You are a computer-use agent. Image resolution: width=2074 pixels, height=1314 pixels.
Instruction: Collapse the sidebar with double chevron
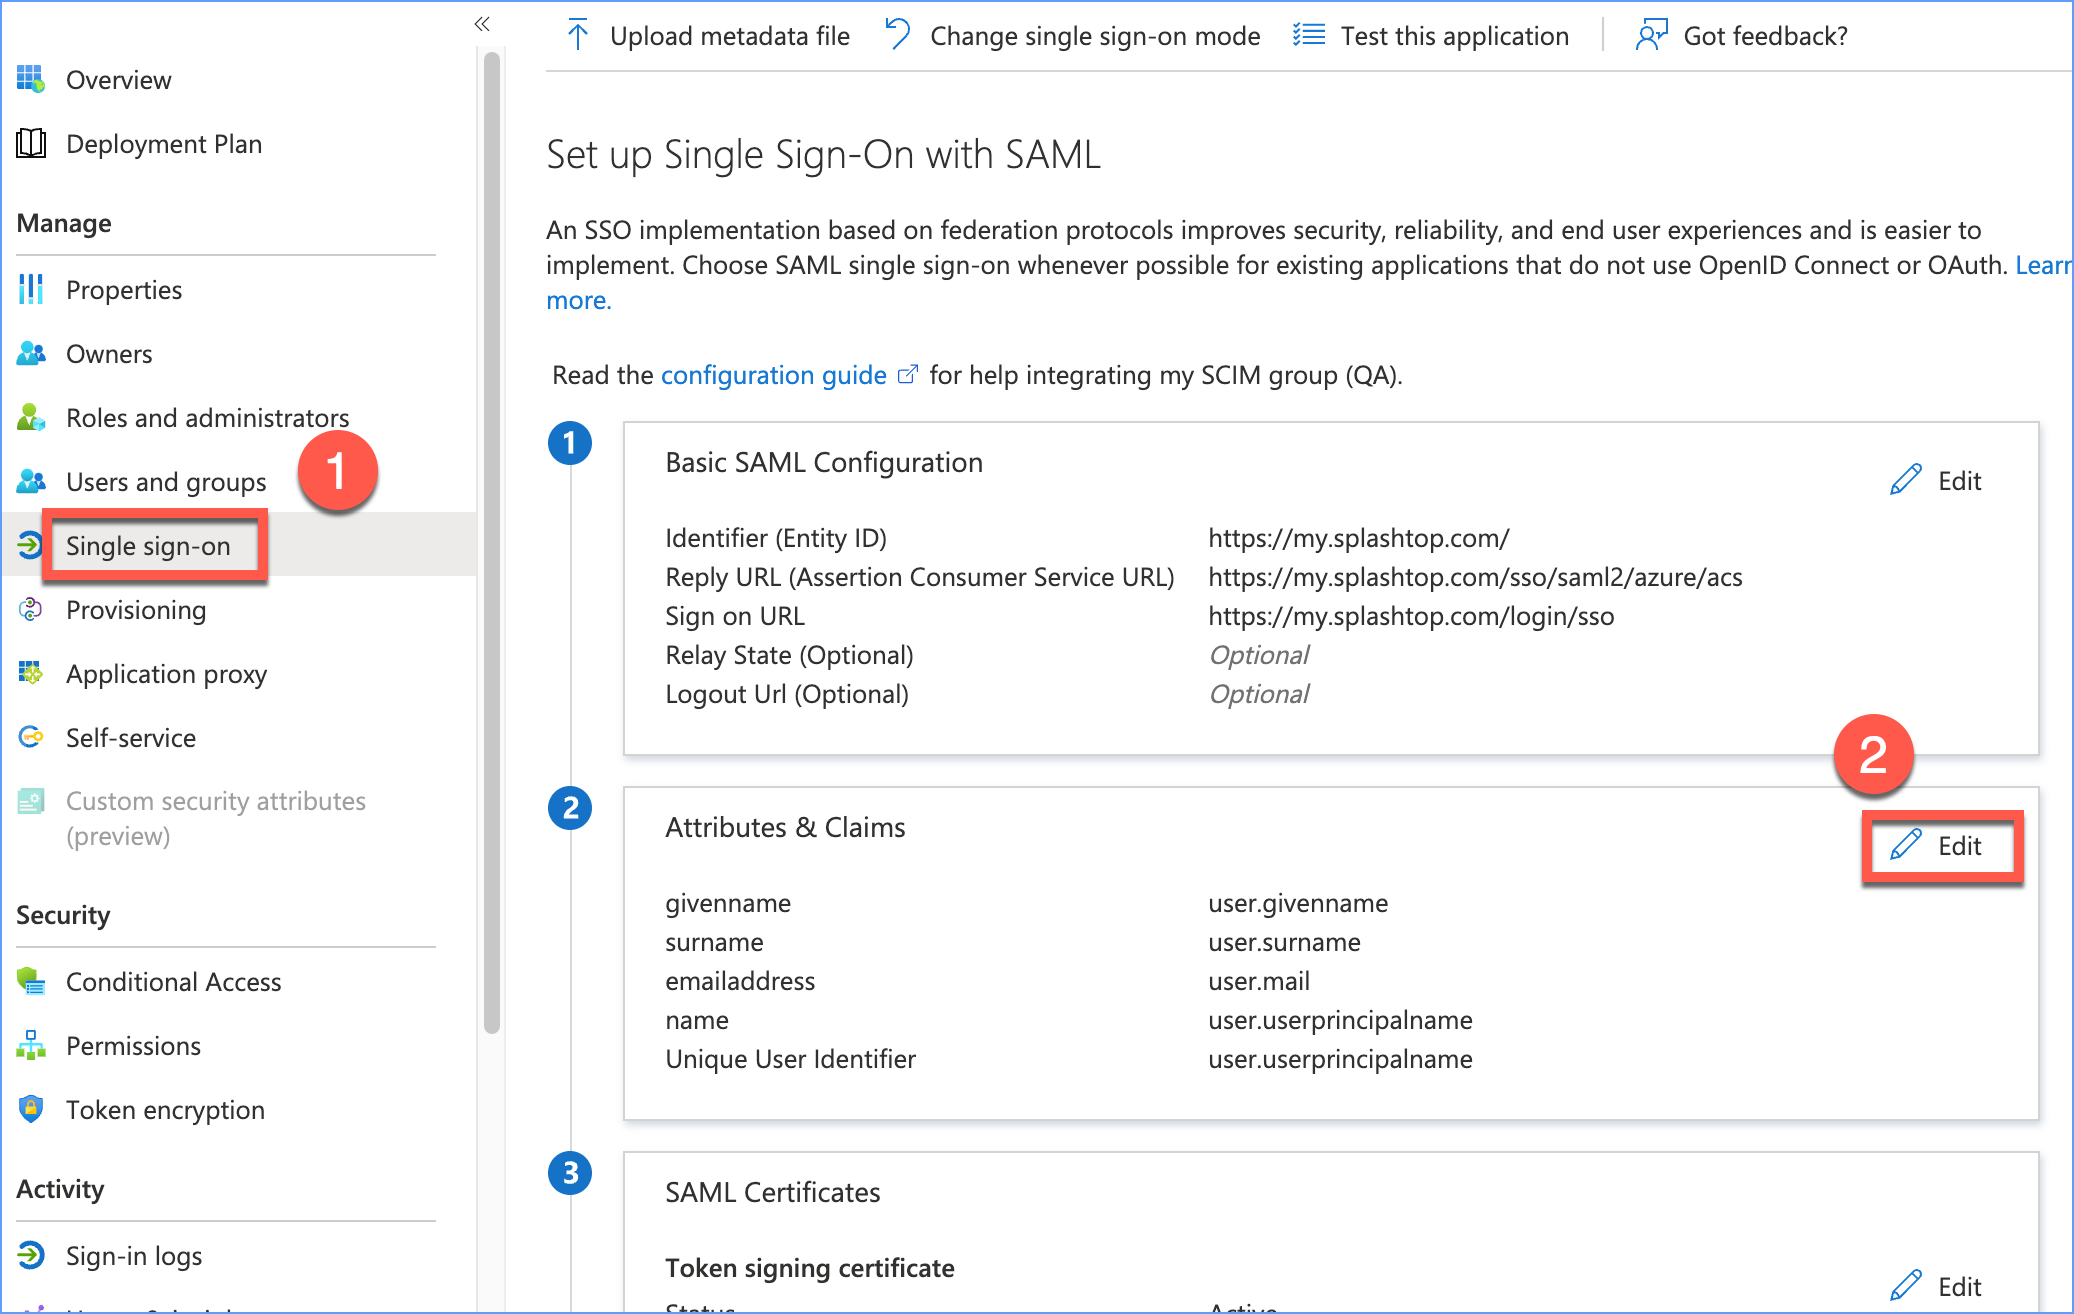pyautogui.click(x=482, y=24)
